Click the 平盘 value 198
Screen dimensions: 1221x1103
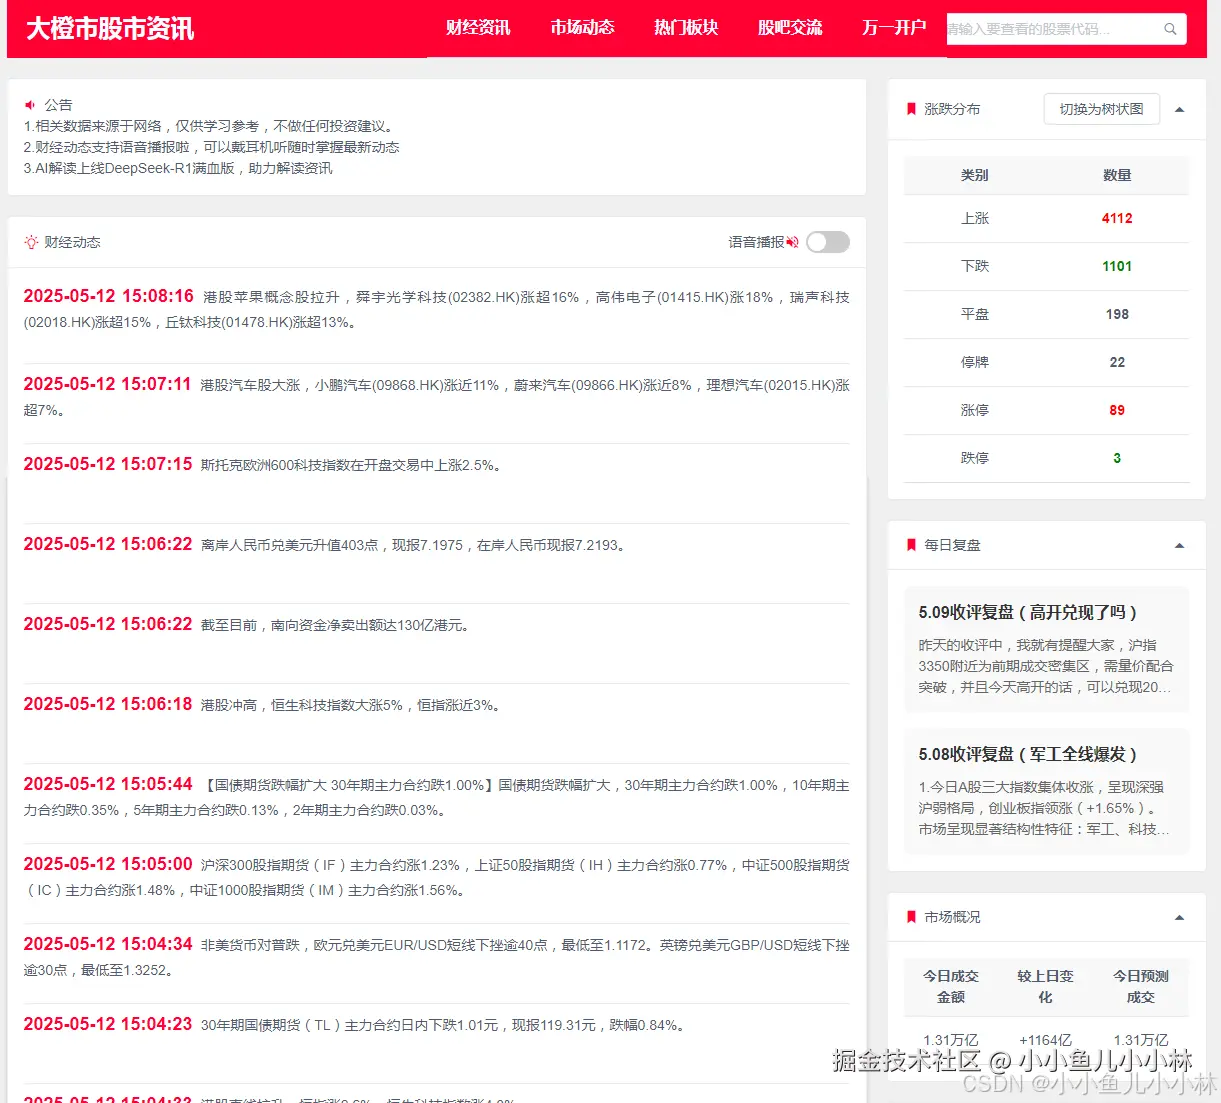click(x=1117, y=314)
